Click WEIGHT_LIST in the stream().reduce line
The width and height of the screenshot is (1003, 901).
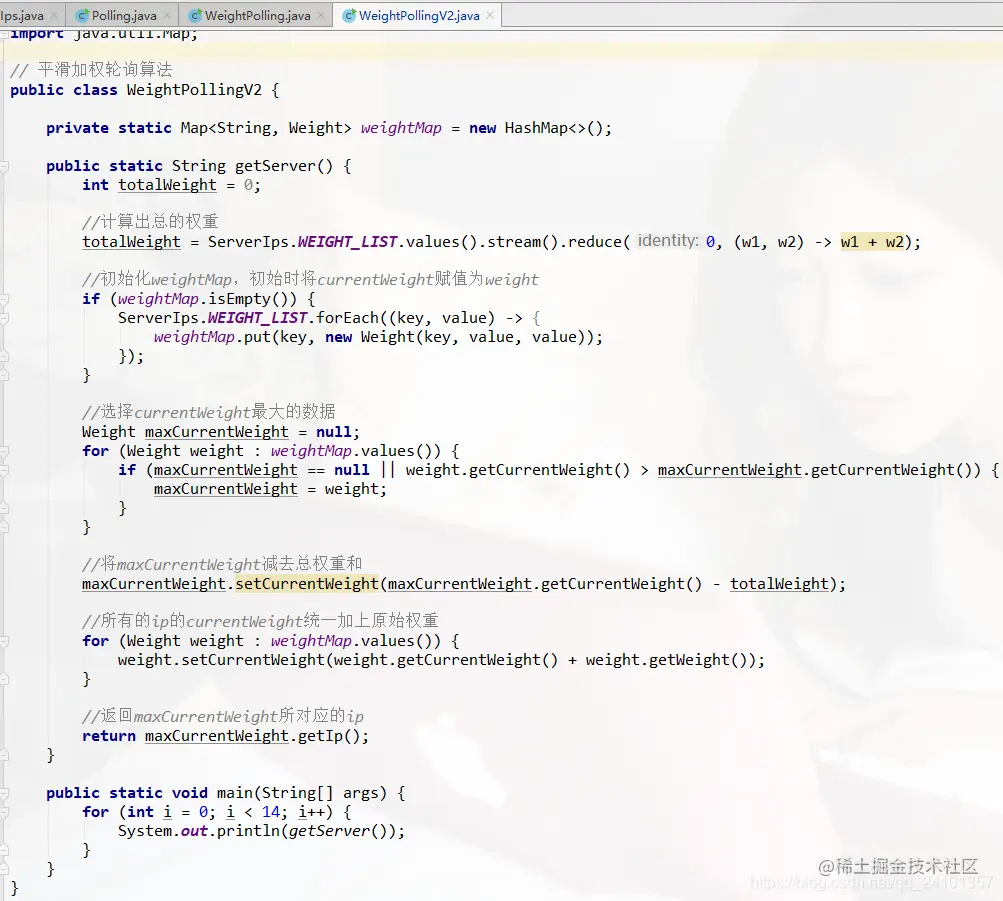point(347,242)
